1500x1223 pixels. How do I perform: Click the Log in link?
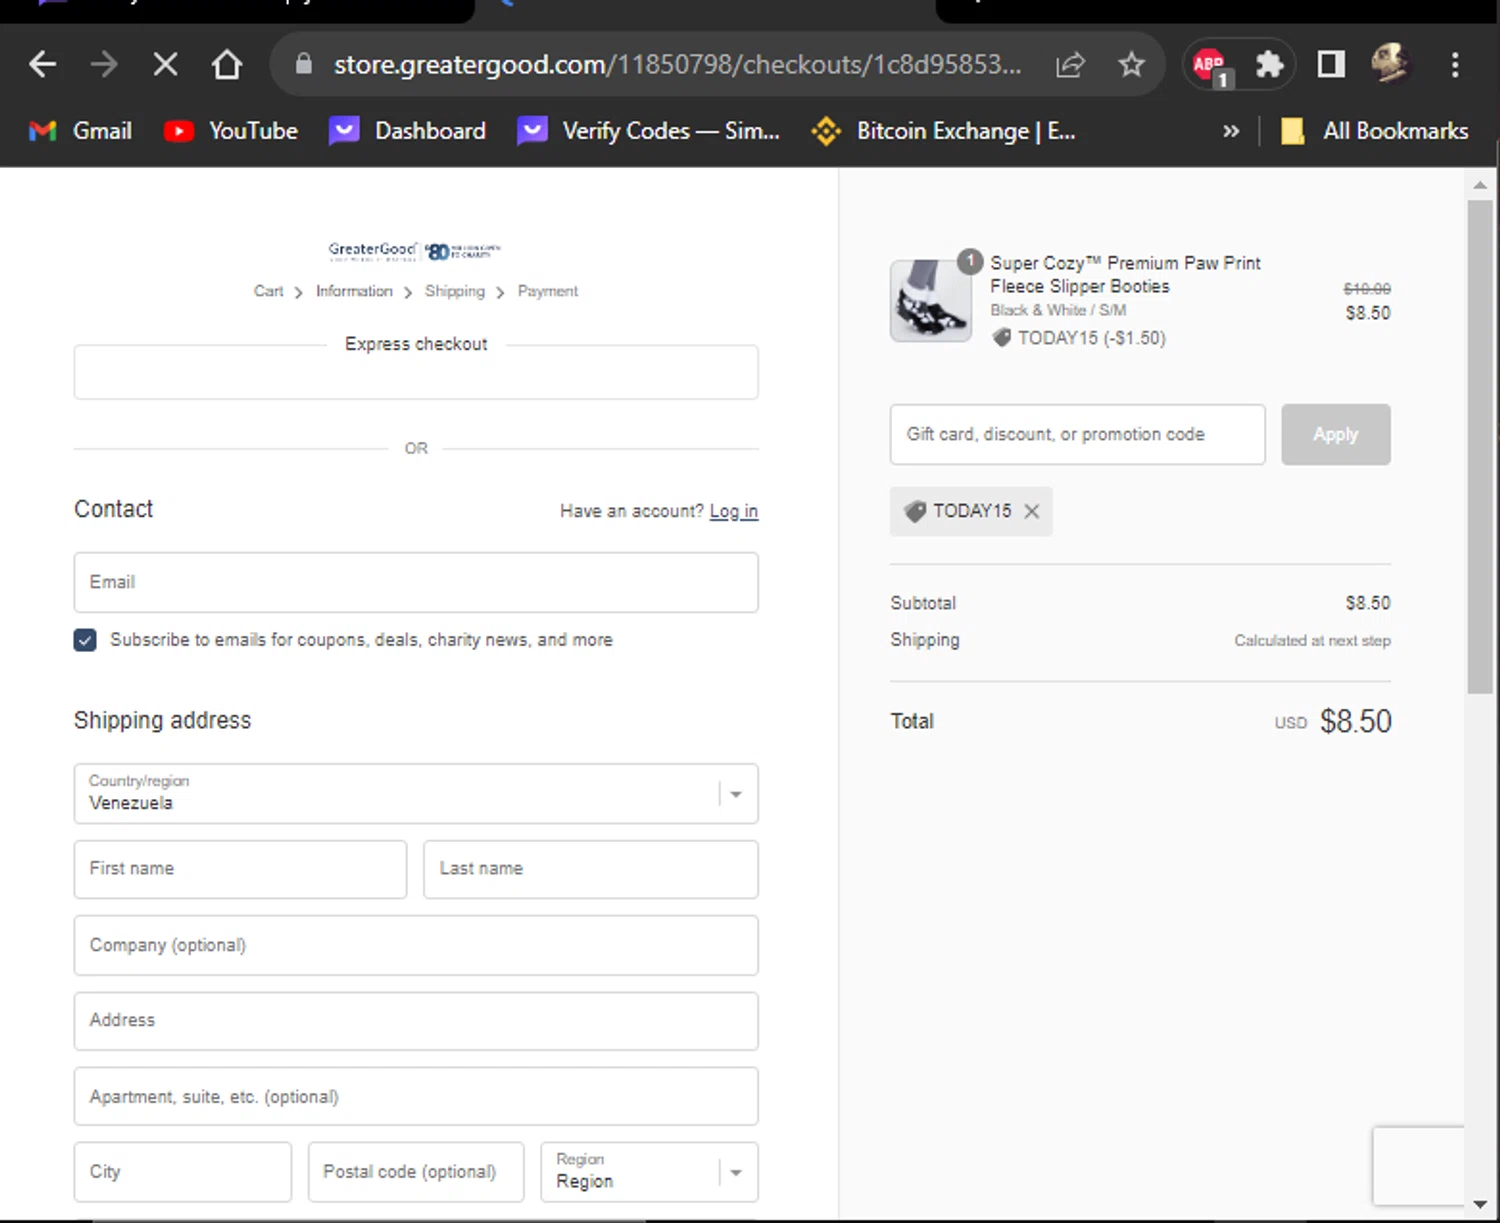(x=734, y=511)
